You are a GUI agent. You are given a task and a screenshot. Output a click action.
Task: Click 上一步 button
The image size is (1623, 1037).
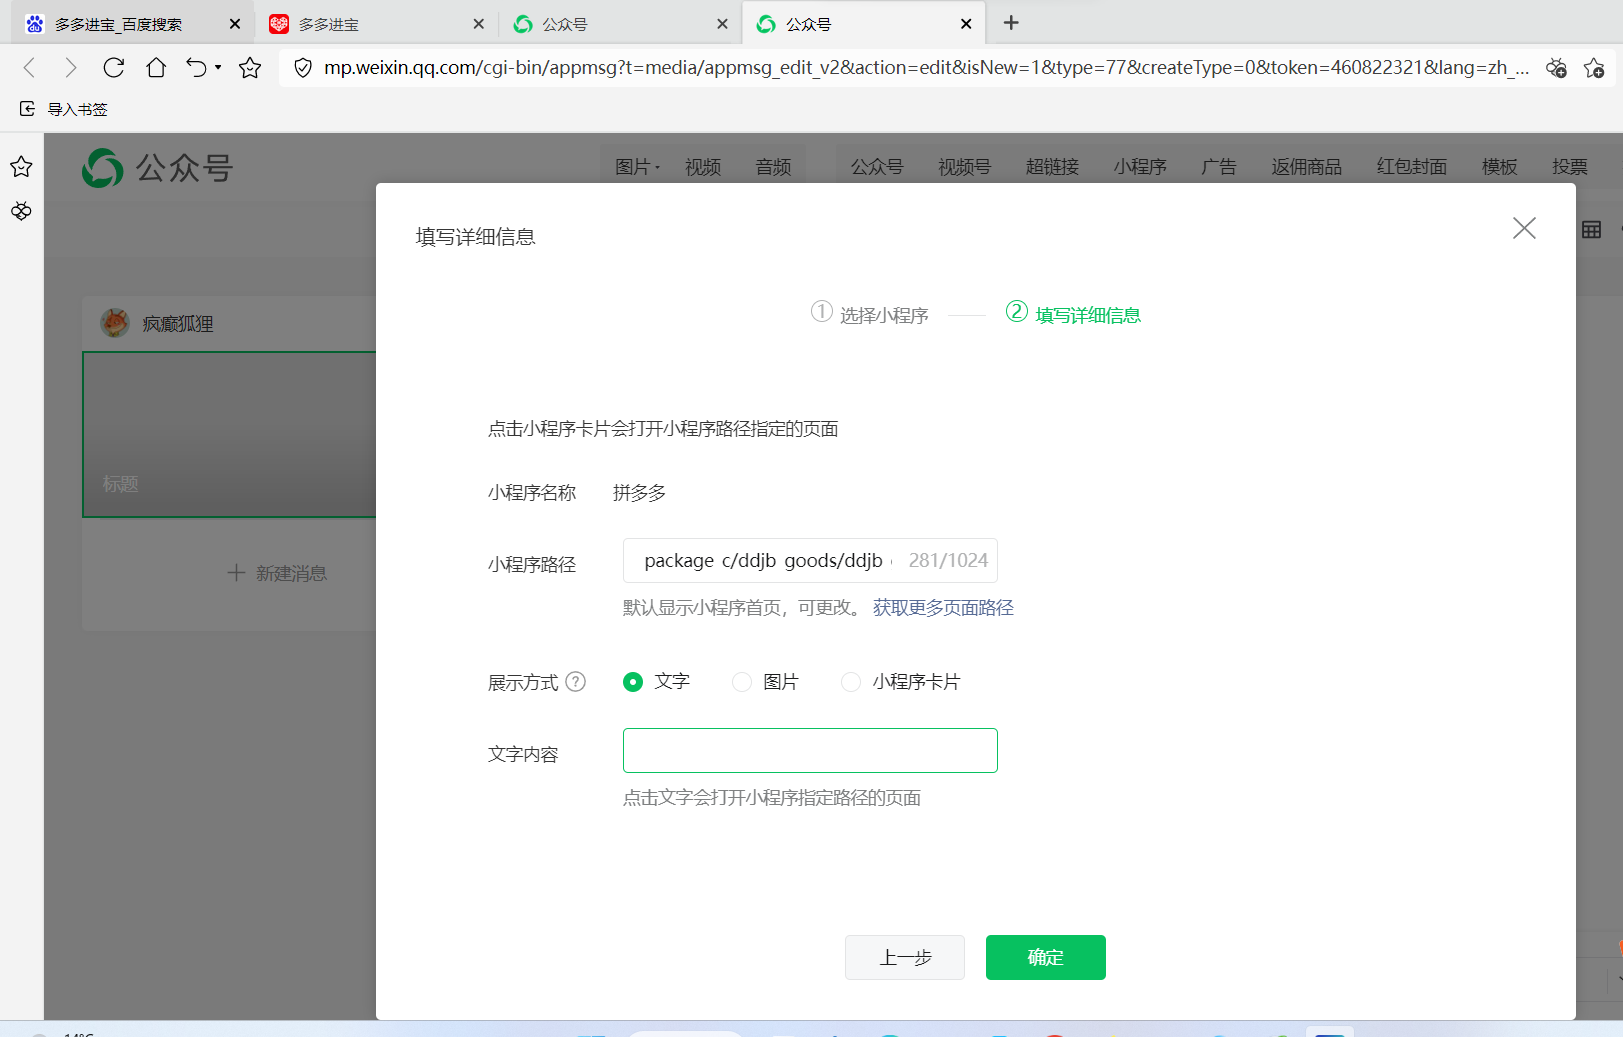pos(905,958)
